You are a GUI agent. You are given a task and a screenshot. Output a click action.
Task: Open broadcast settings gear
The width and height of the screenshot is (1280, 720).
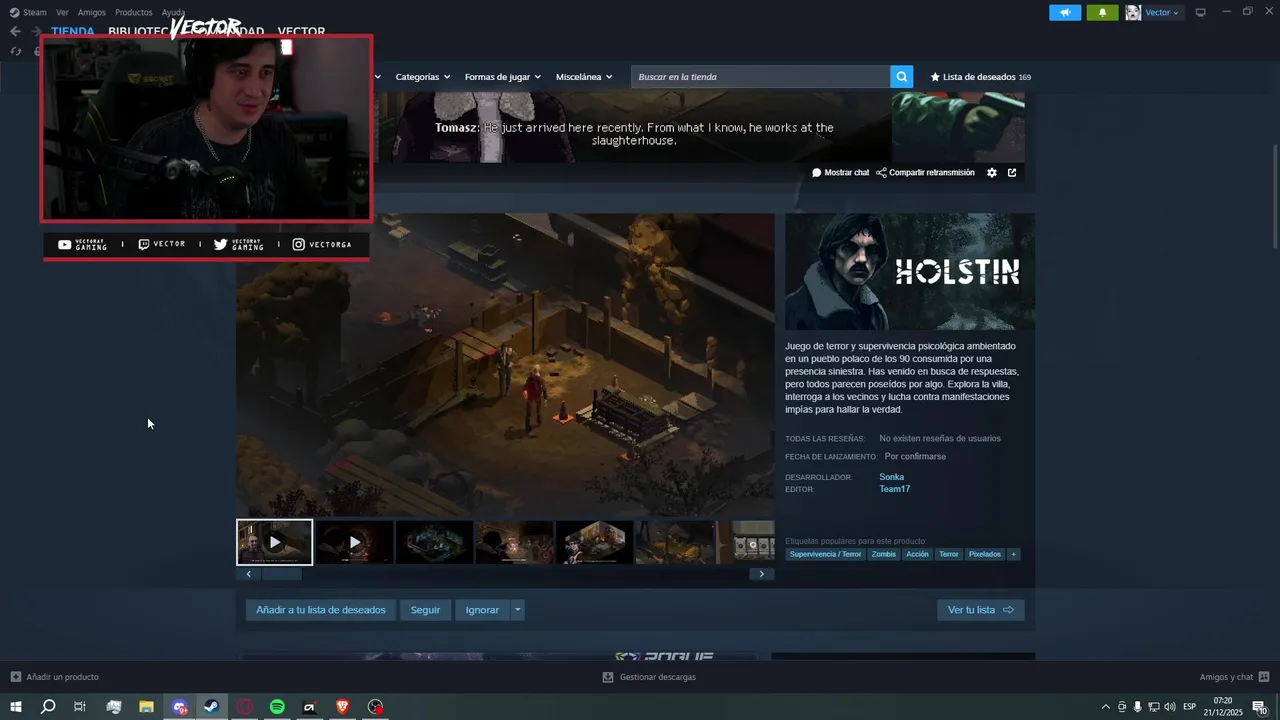[992, 173]
